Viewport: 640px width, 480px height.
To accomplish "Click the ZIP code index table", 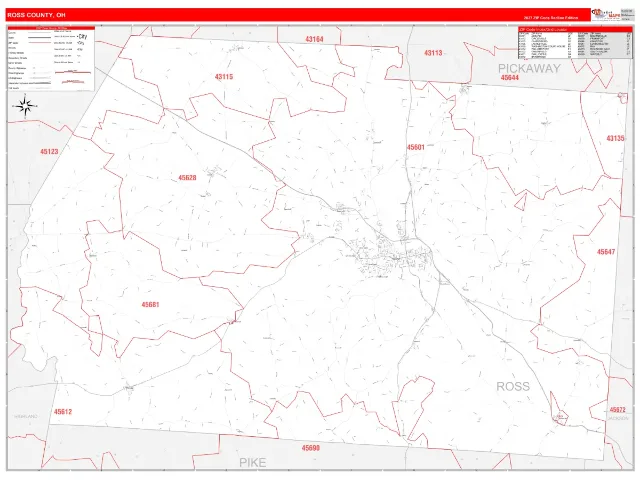I will click(x=575, y=43).
